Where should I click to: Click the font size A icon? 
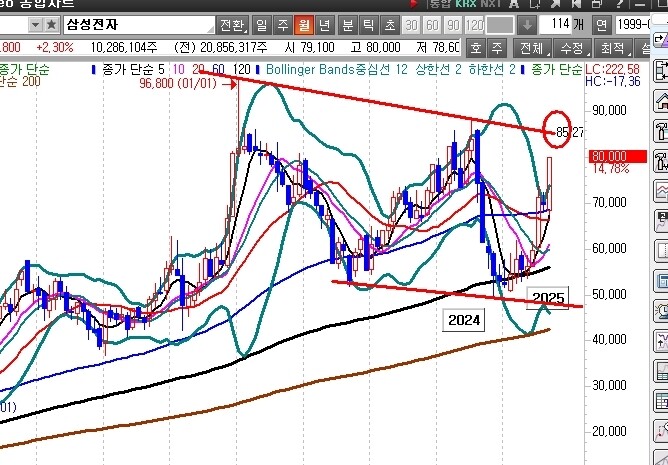(514, 4)
